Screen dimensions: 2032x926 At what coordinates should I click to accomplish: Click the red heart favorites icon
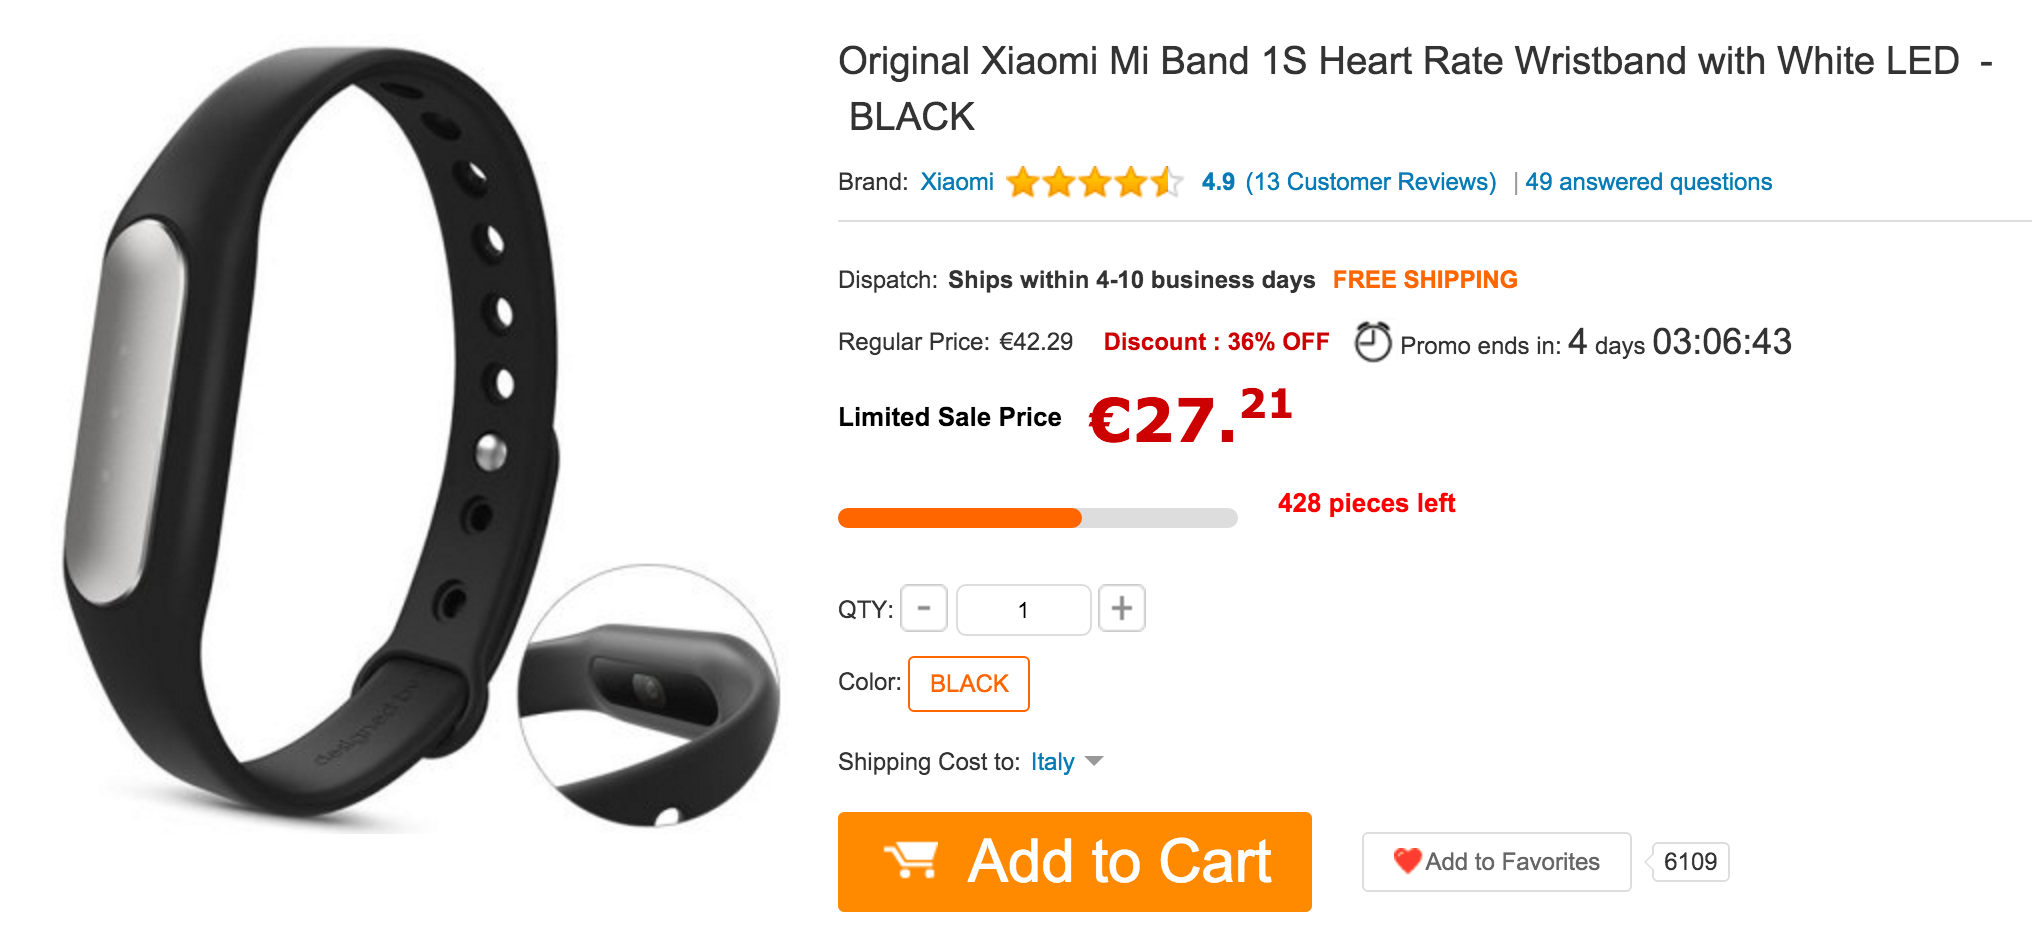click(x=1407, y=861)
